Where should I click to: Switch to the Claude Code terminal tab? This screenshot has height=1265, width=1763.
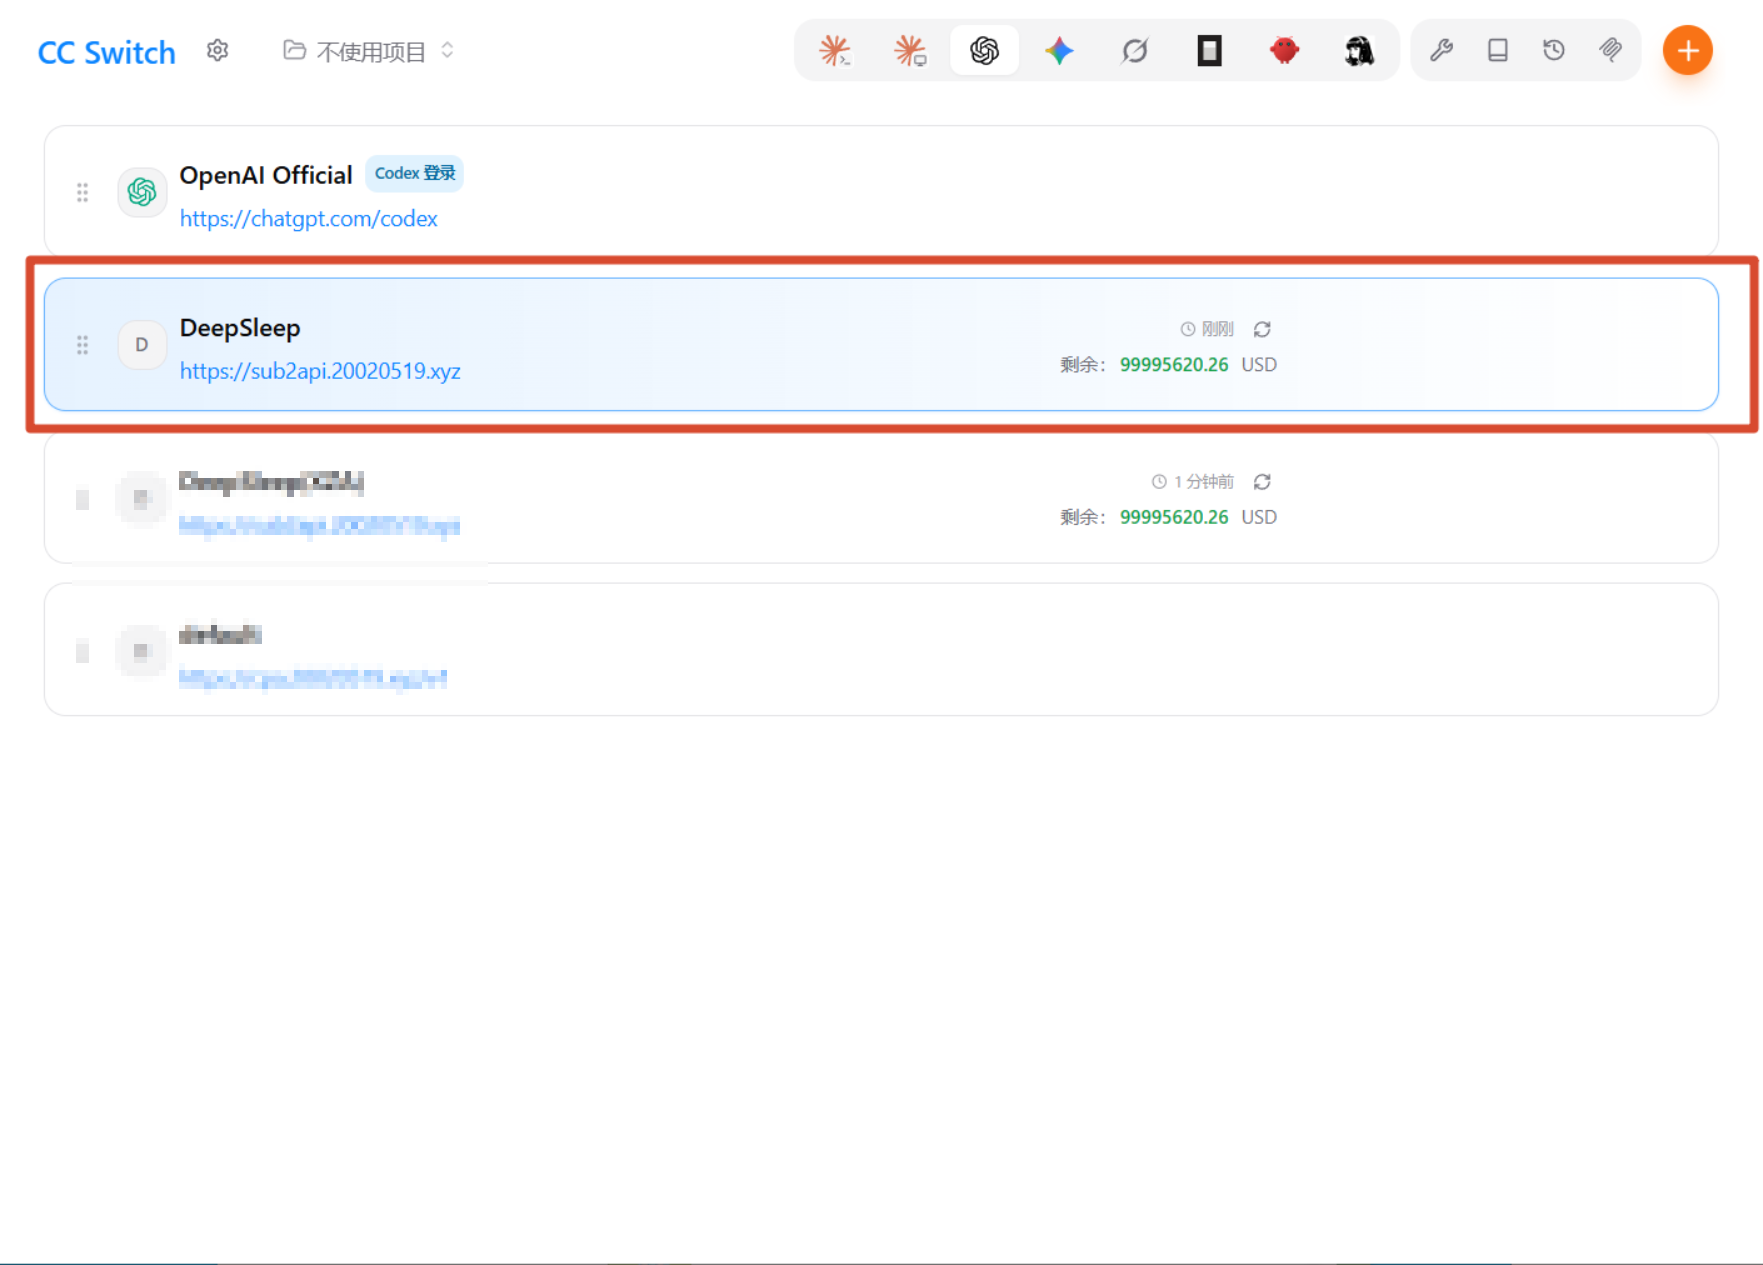pos(834,50)
